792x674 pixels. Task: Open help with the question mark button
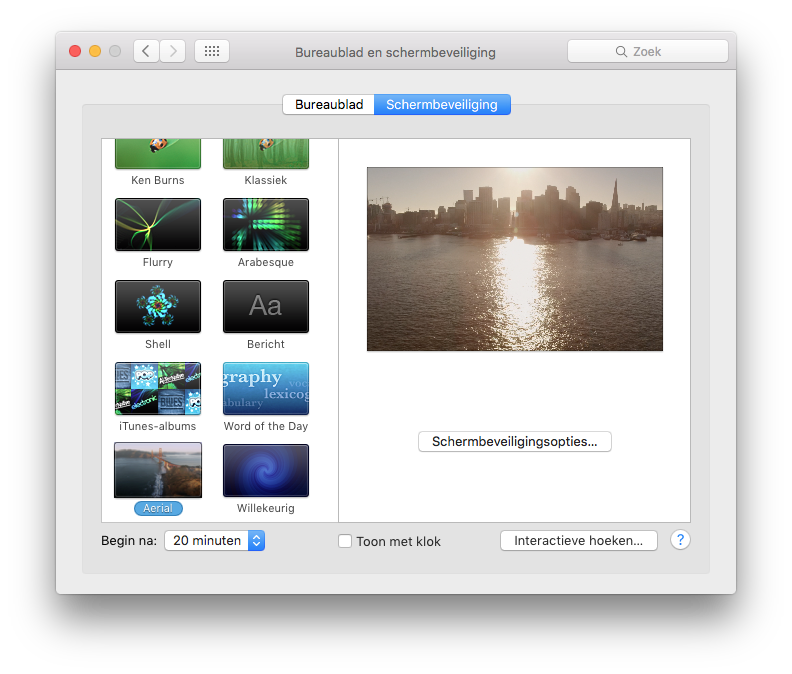click(680, 540)
